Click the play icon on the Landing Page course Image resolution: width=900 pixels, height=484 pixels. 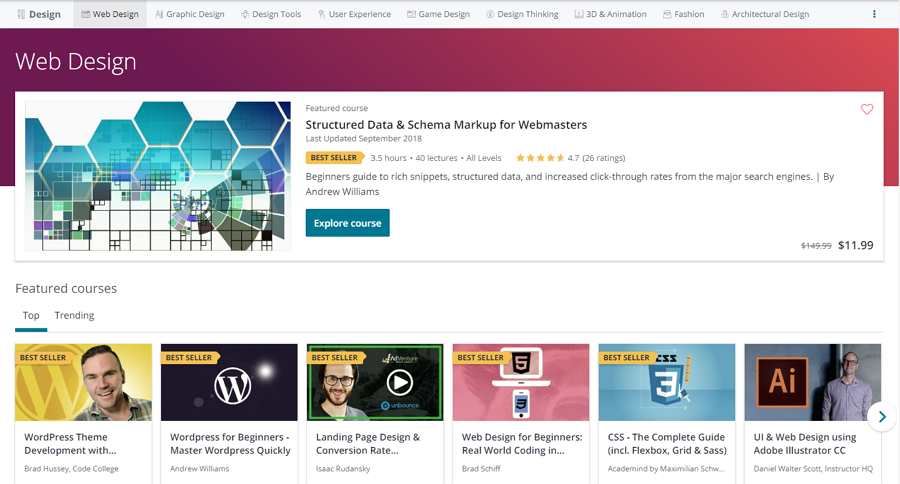coord(399,382)
